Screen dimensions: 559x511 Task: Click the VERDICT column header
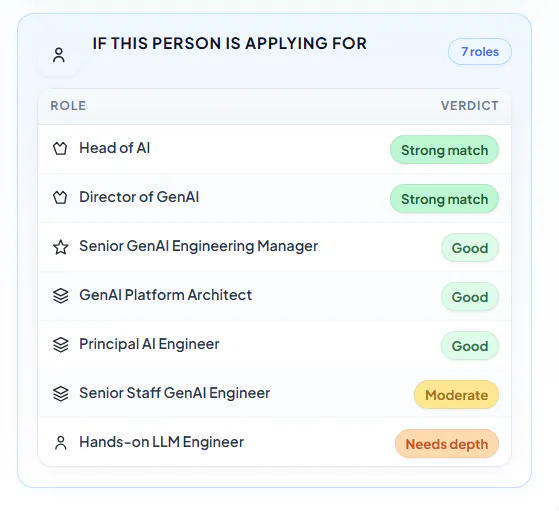coord(470,106)
